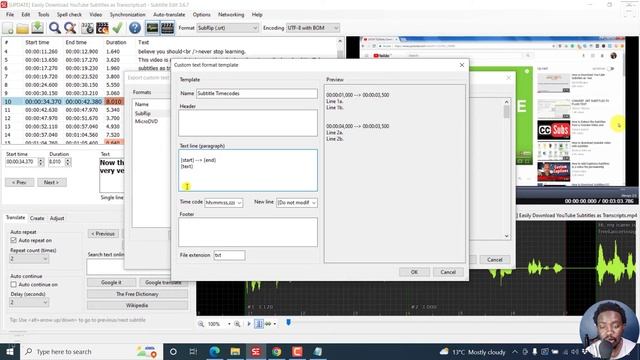Viewport: 640px width, 360px height.
Task: Open the Auto-translate menu
Action: click(169, 14)
